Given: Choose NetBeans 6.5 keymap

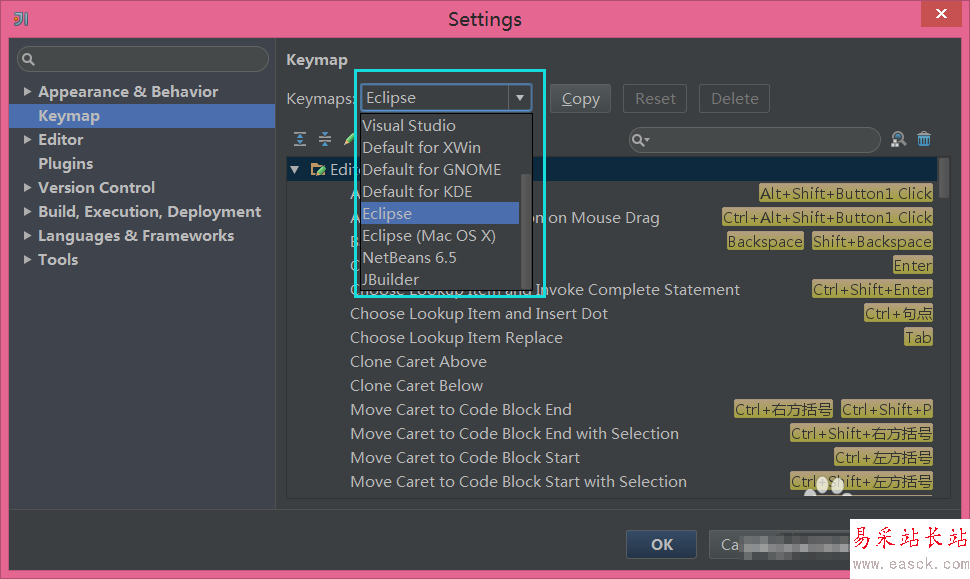Looking at the screenshot, I should [x=440, y=257].
